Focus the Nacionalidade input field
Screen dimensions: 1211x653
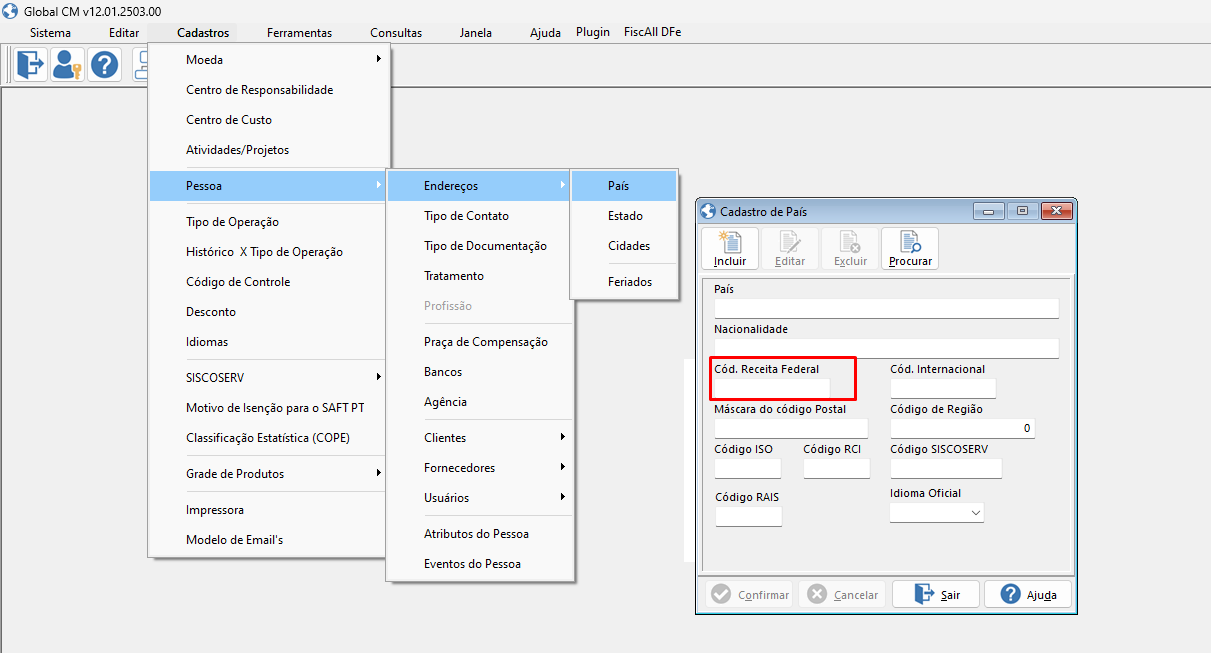(x=886, y=348)
